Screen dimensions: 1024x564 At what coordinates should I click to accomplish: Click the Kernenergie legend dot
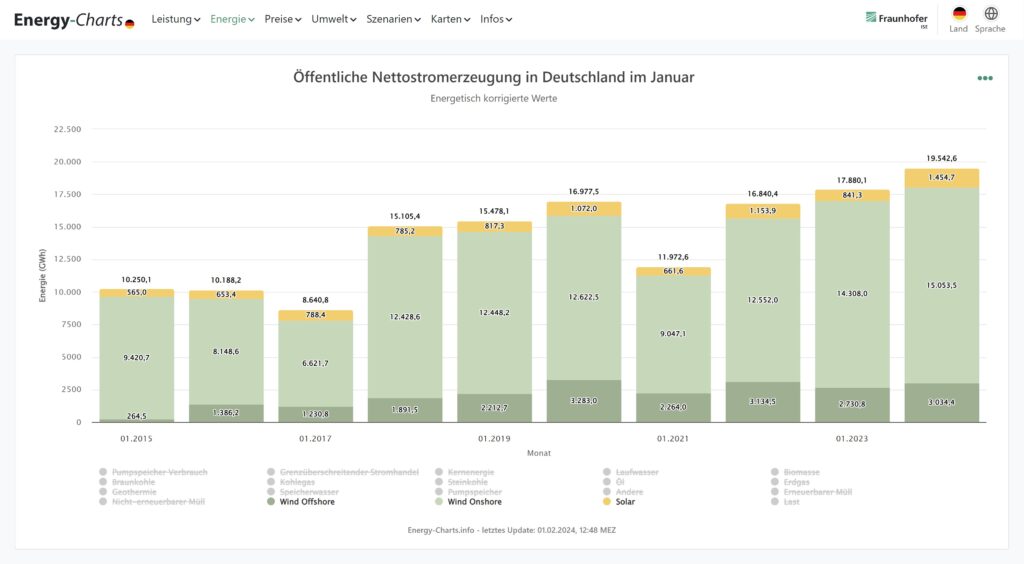(x=439, y=472)
